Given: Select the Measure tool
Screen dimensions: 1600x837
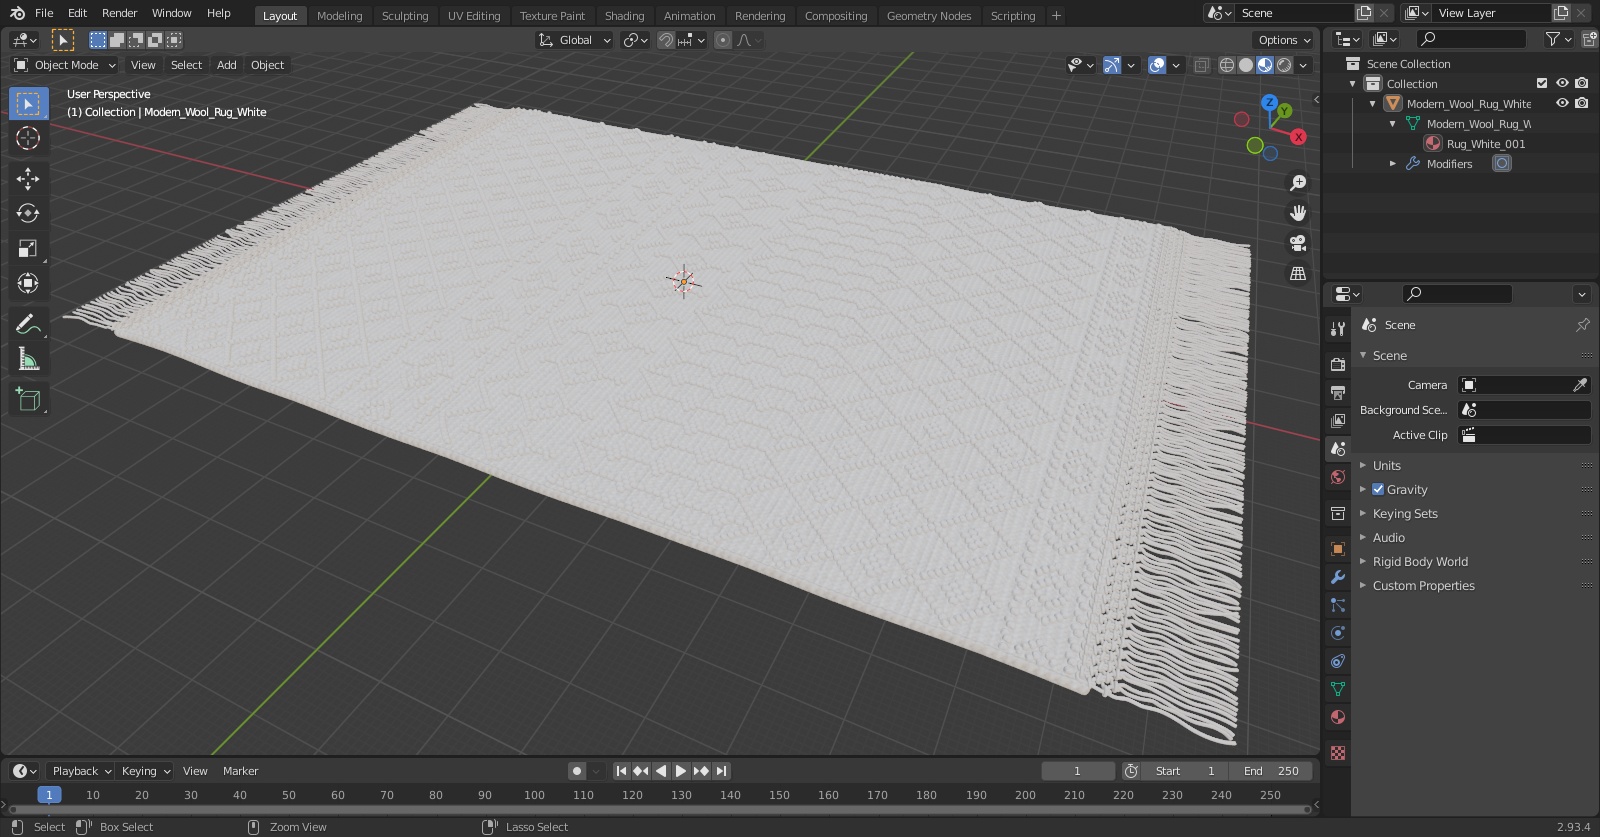Looking at the screenshot, I should pyautogui.click(x=28, y=359).
